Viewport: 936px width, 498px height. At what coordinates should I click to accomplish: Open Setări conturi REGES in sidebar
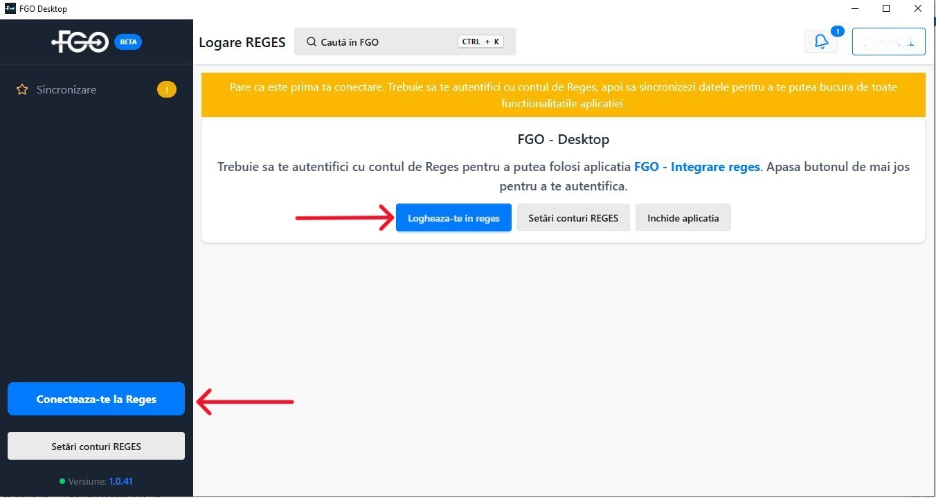point(96,446)
